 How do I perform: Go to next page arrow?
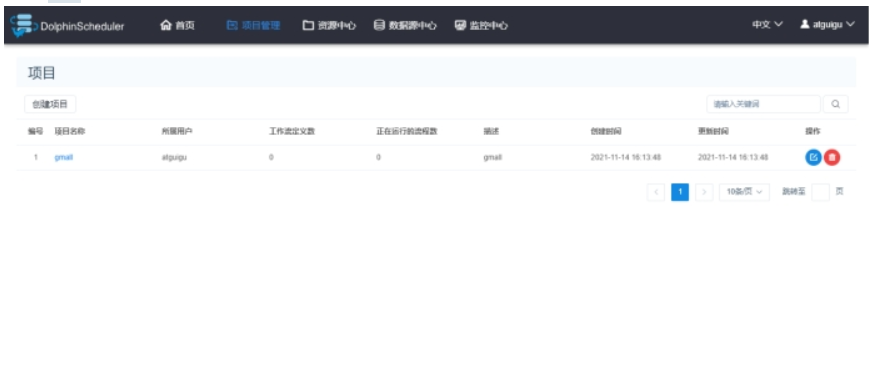[x=704, y=192]
